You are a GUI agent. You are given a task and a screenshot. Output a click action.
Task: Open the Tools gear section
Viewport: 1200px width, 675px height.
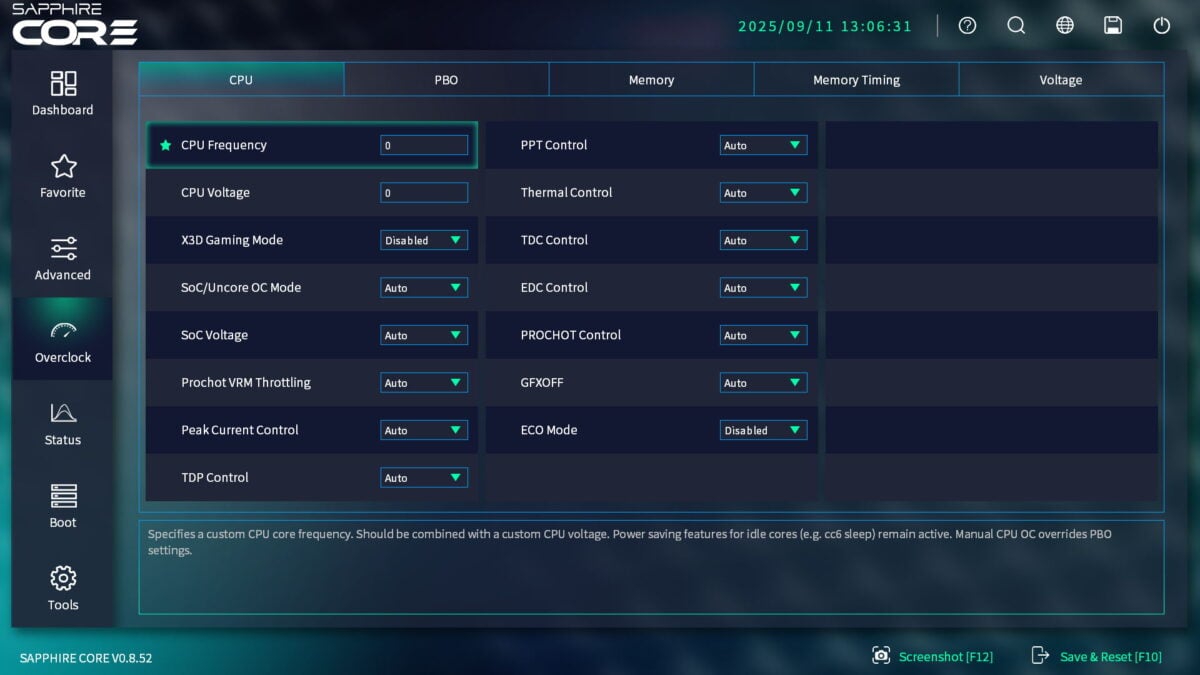click(62, 588)
